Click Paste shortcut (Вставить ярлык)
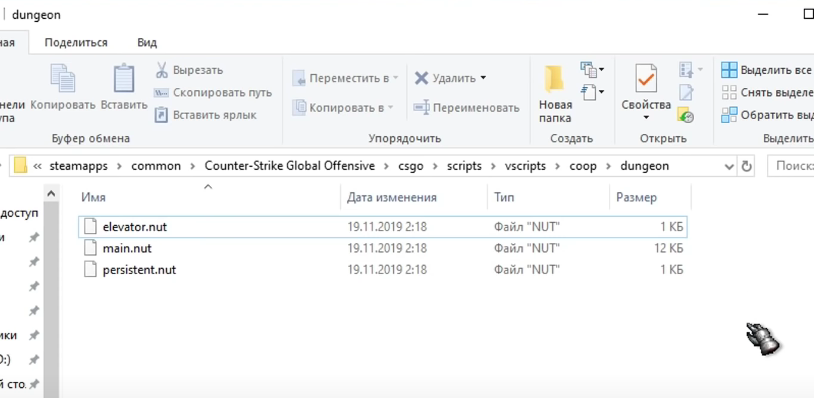The width and height of the screenshot is (814, 398). click(206, 115)
